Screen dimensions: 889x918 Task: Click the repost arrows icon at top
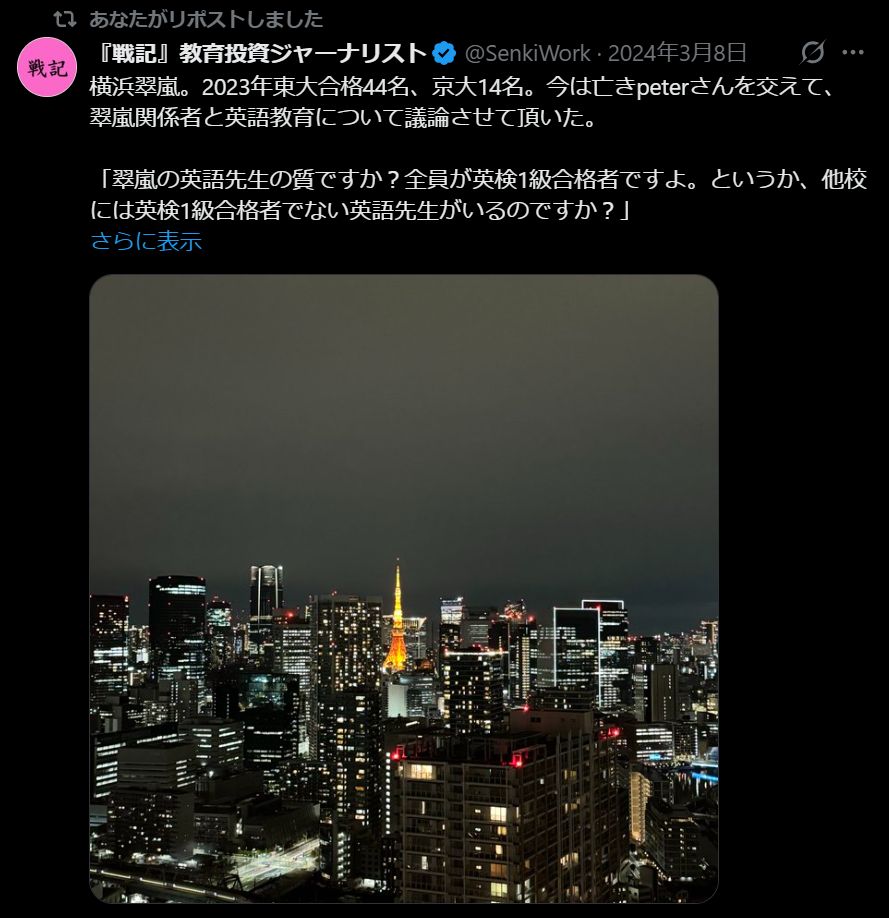(64, 19)
